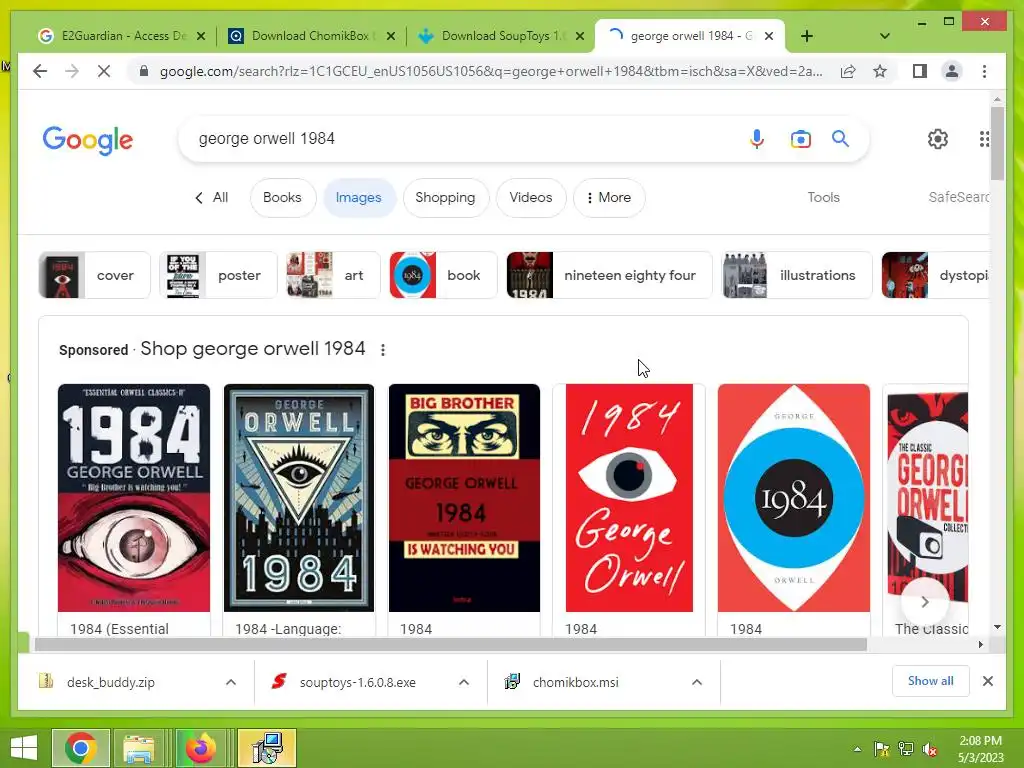Open chomikbox.msi downloaded file
This screenshot has height=768, width=1024.
pyautogui.click(x=575, y=682)
